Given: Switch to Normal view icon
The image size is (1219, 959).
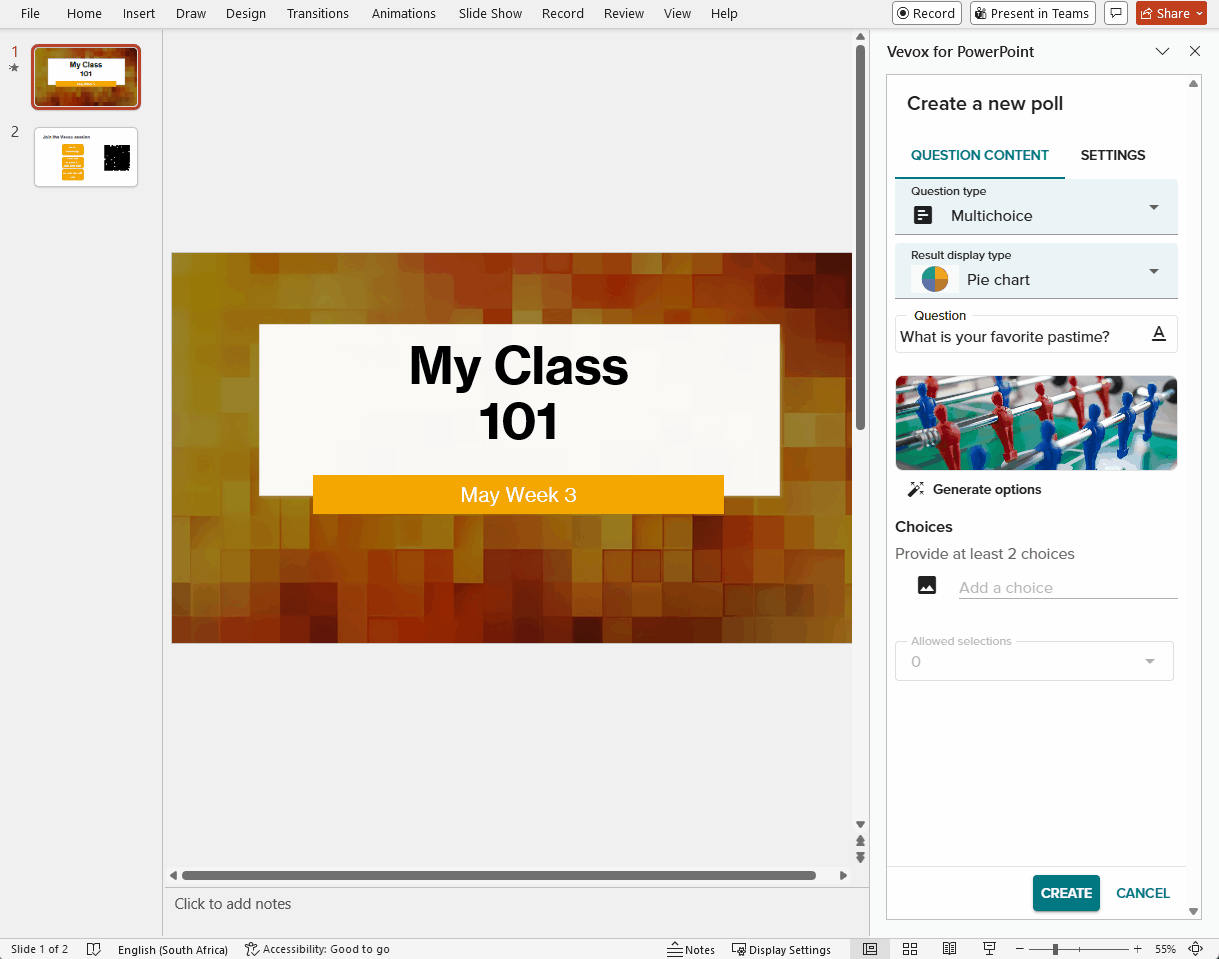Looking at the screenshot, I should coord(870,949).
